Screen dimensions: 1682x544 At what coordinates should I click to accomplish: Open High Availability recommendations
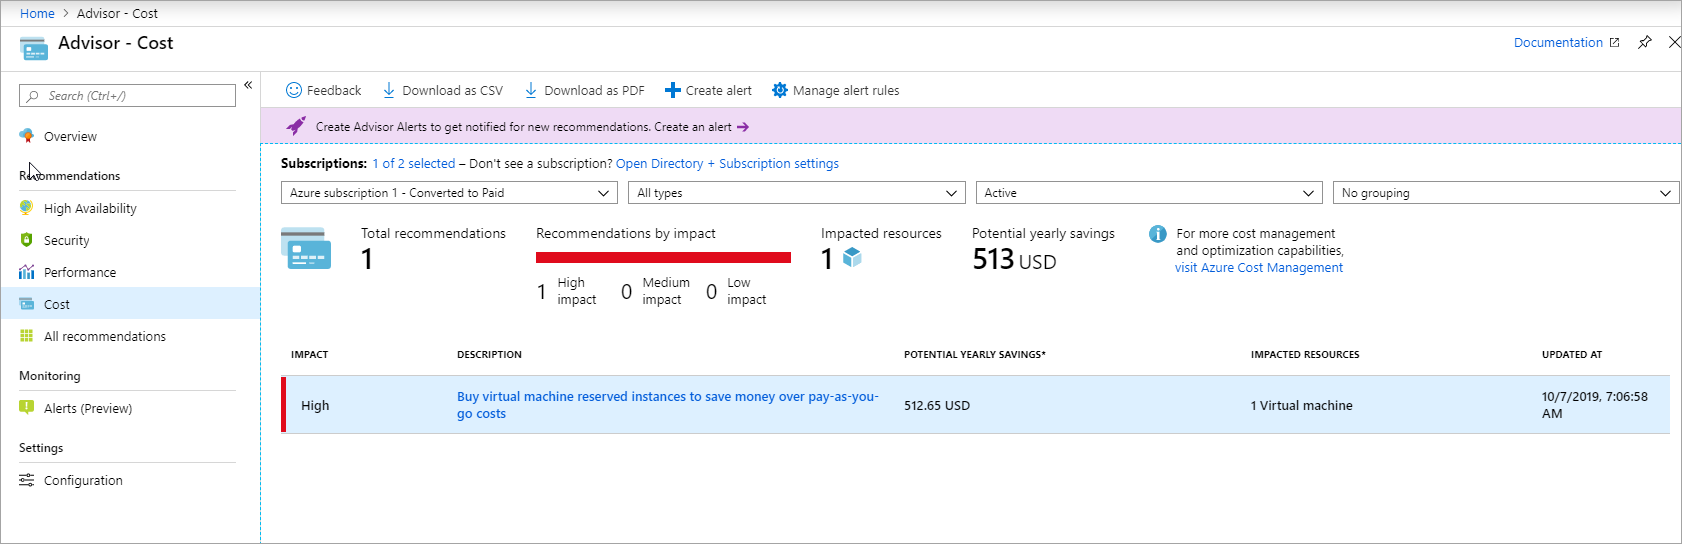pos(90,208)
